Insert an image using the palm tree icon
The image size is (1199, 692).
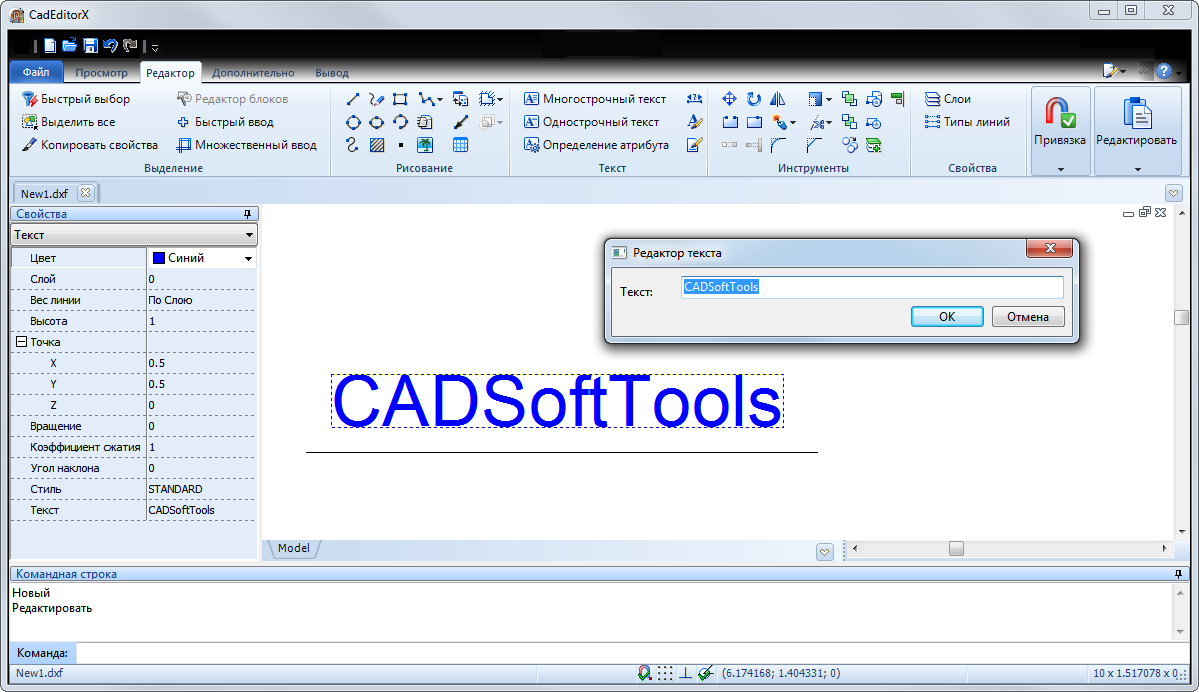pyautogui.click(x=425, y=144)
